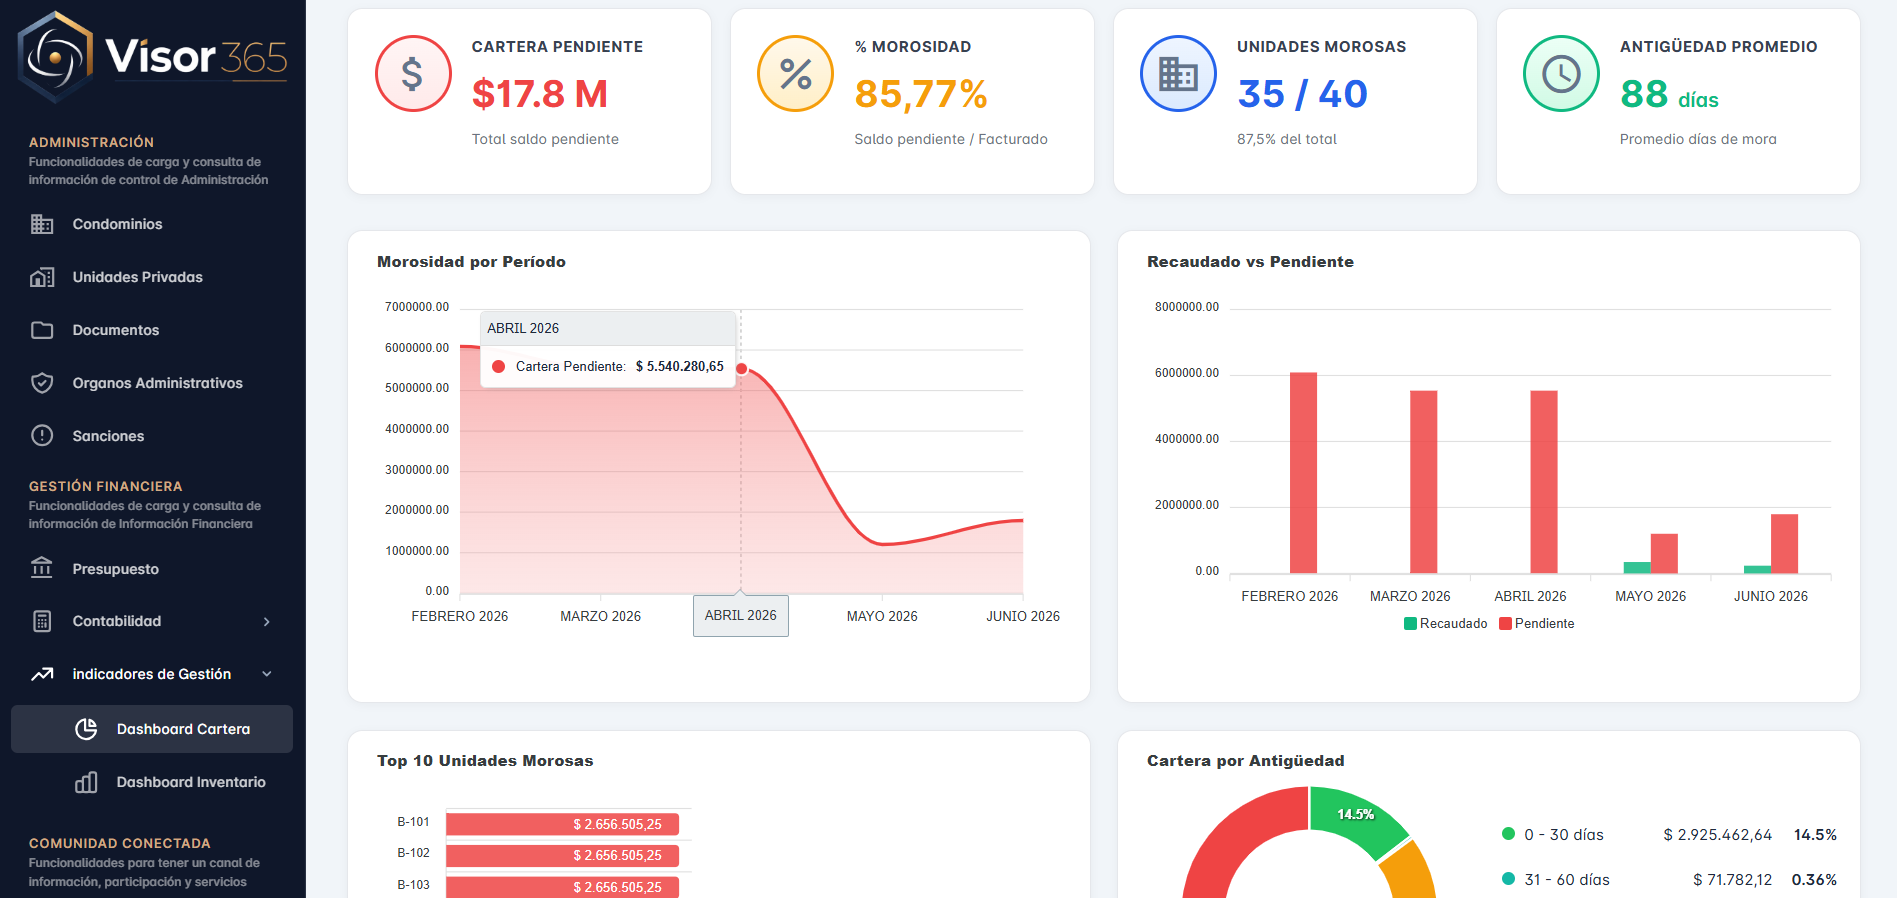1897x898 pixels.
Task: Open Presupuesto menu item
Action: tap(152, 568)
